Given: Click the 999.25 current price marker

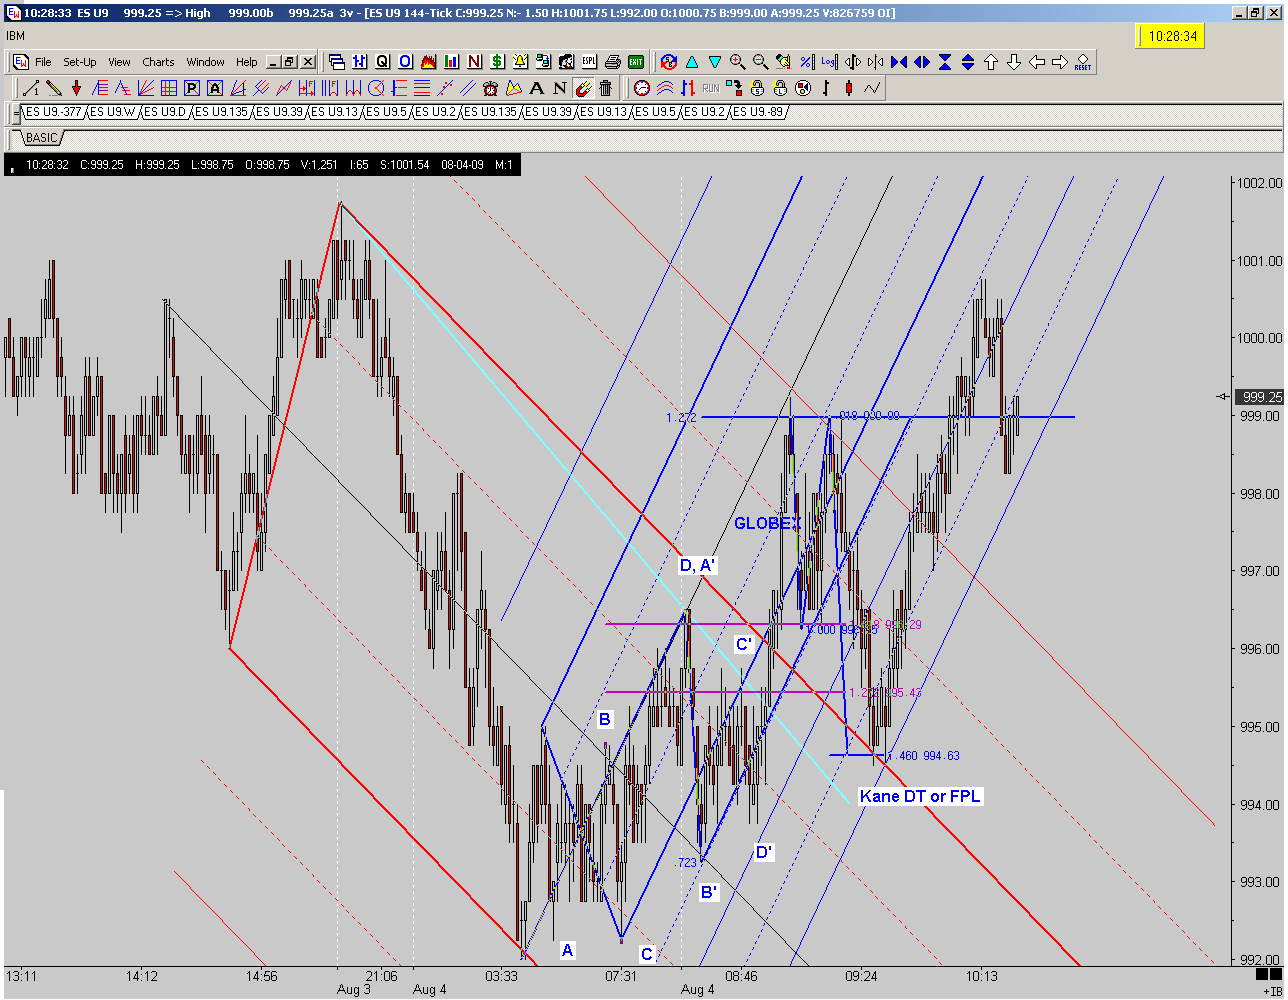Looking at the screenshot, I should point(1258,397).
